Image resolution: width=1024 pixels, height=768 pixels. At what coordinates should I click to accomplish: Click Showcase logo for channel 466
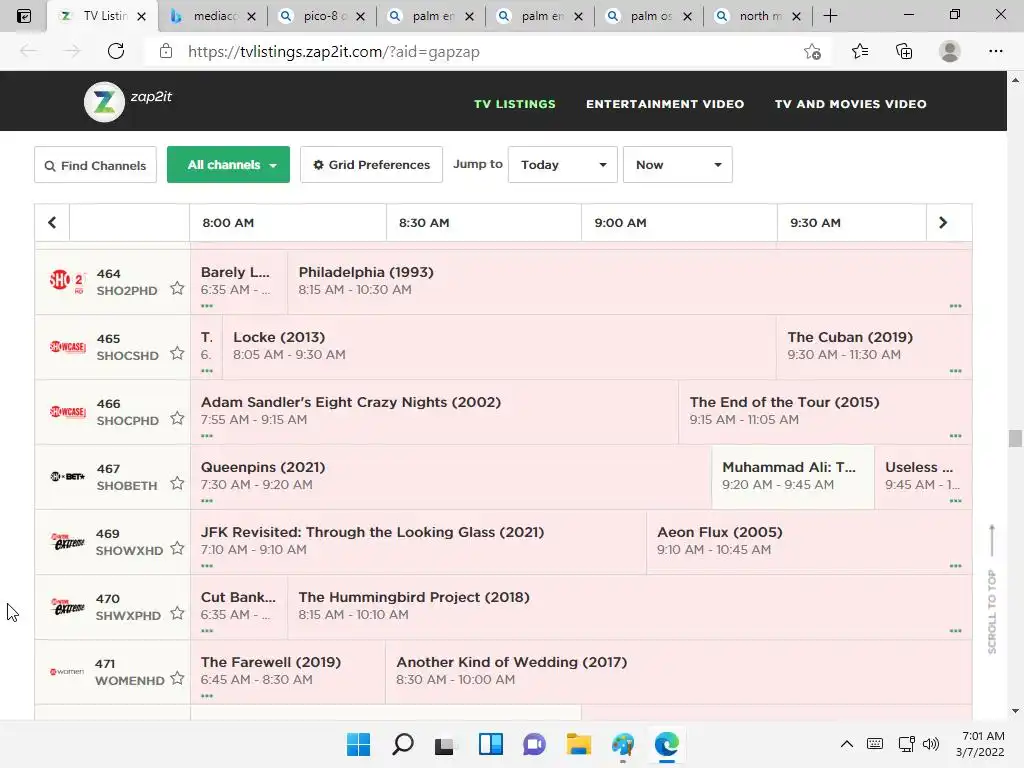[67, 411]
